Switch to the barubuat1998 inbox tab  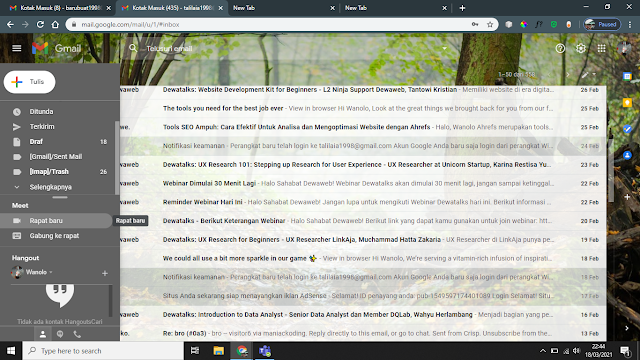click(60, 8)
